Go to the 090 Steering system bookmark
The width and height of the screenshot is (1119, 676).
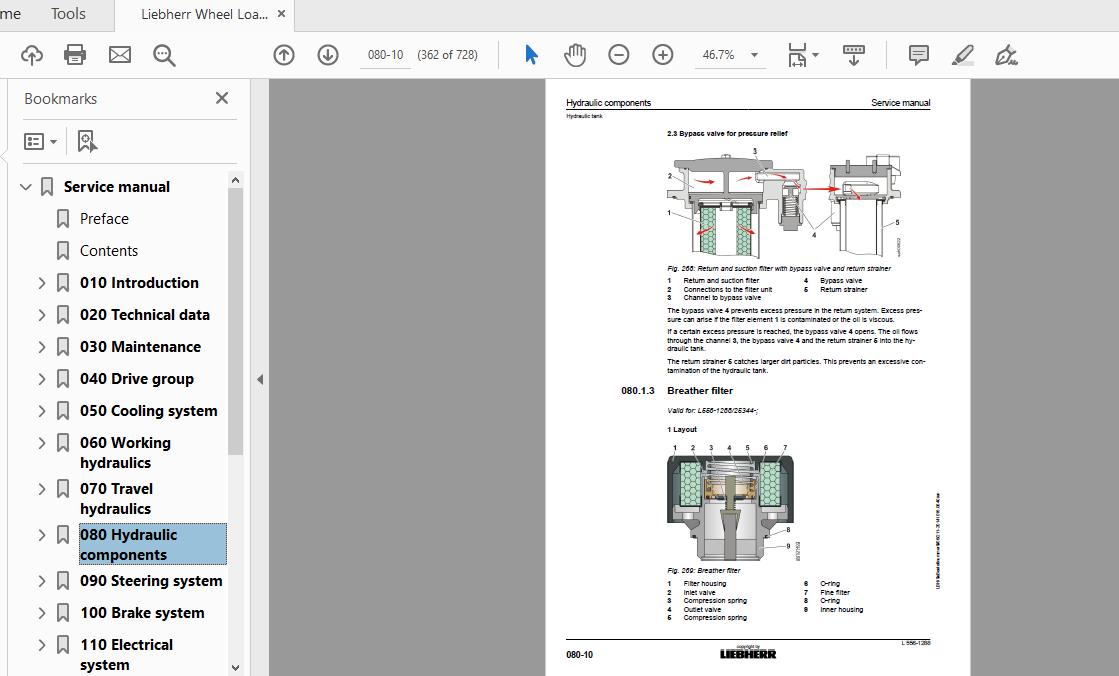point(151,580)
